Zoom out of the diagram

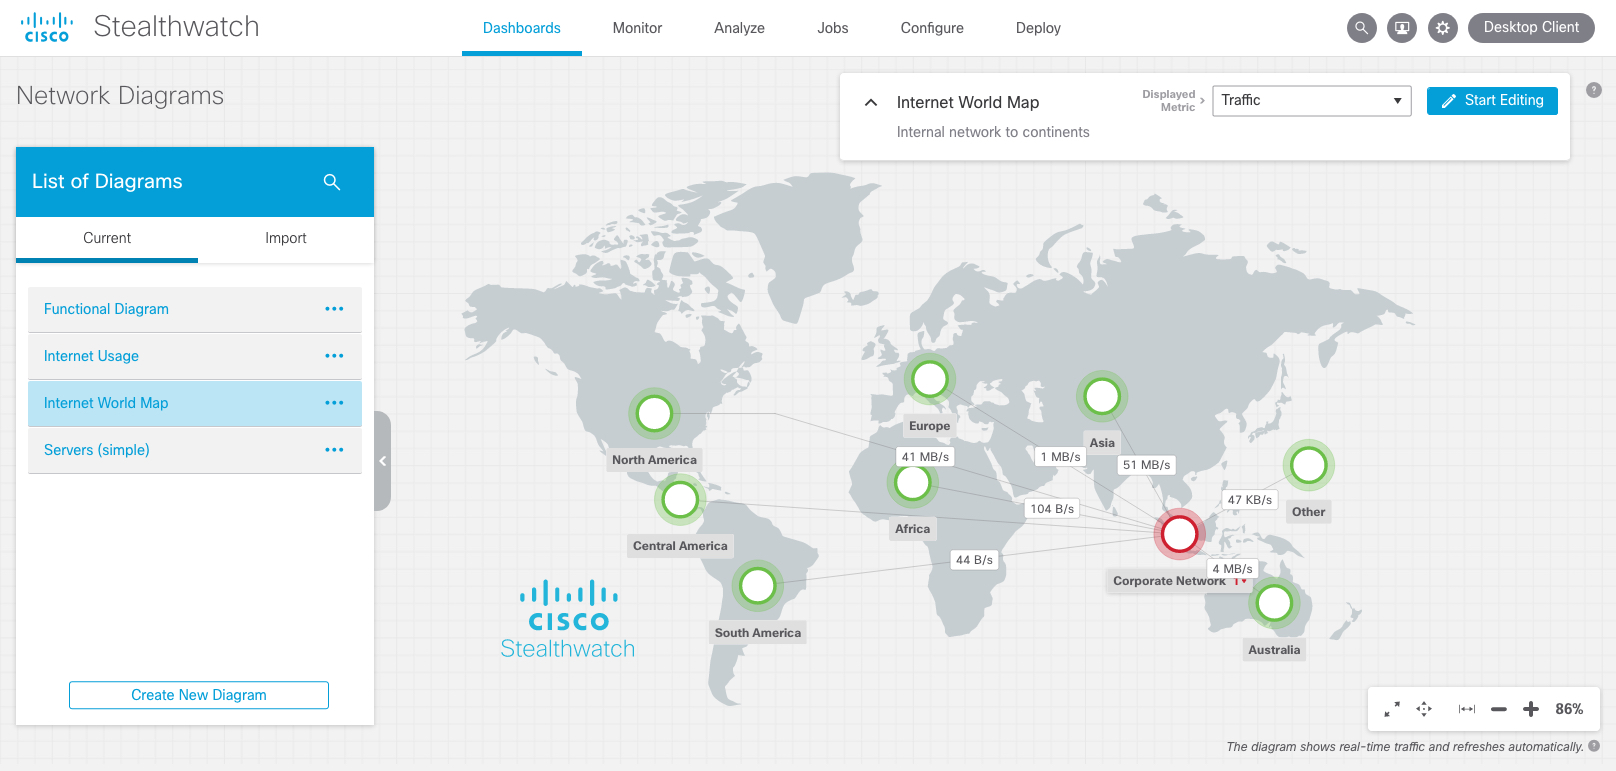(x=1498, y=709)
